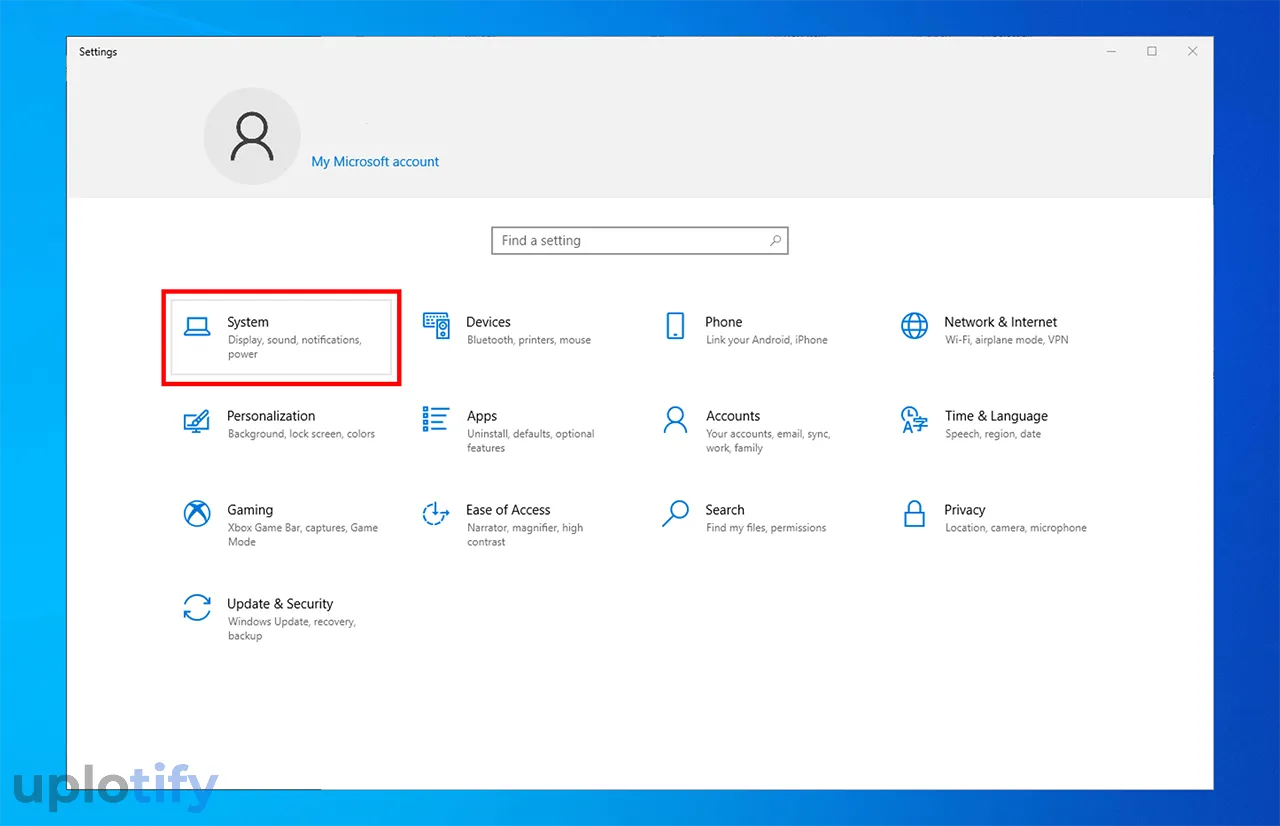Screen dimensions: 1280x826
Task: Open the System settings title
Action: pyautogui.click(x=248, y=322)
